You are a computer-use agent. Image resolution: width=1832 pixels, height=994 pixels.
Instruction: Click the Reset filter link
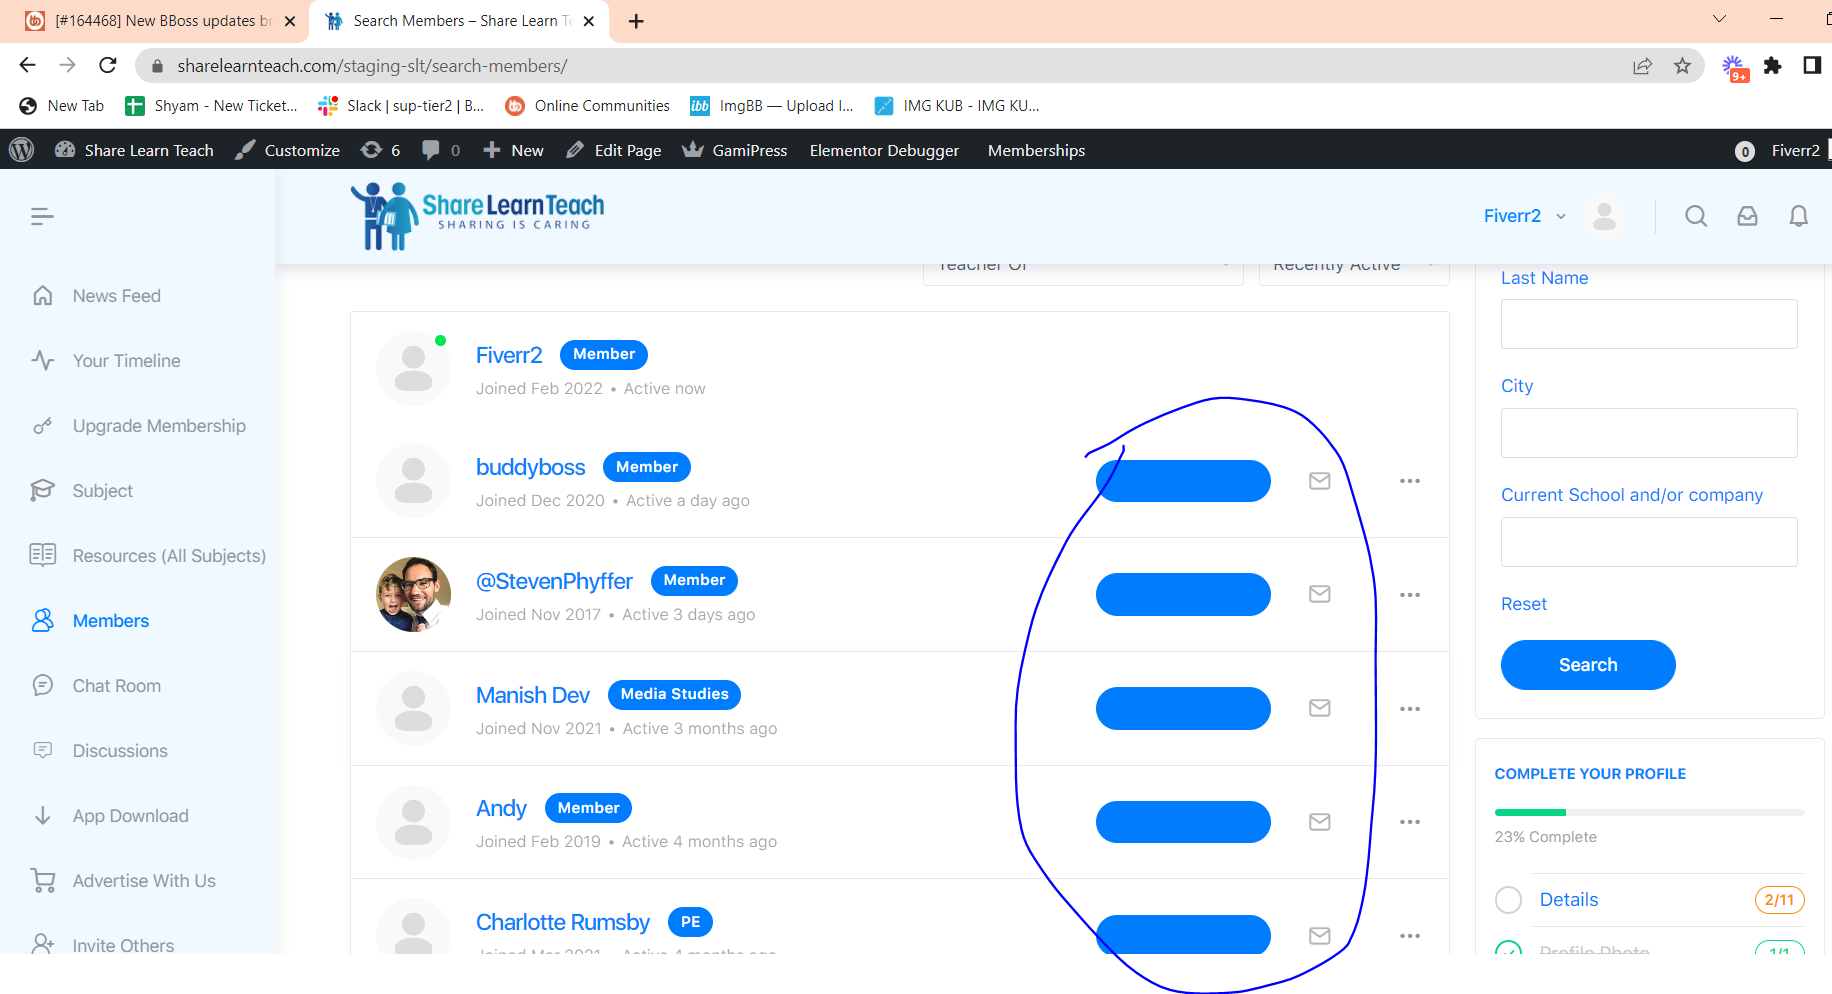point(1523,604)
